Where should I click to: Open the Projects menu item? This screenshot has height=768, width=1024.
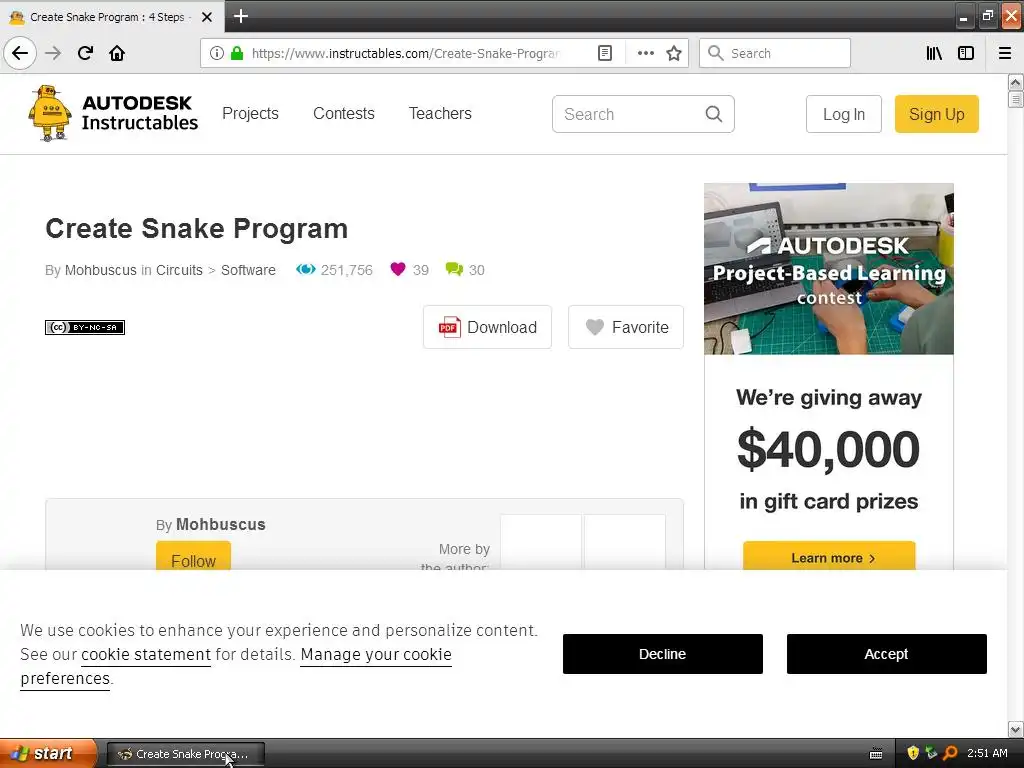[250, 114]
